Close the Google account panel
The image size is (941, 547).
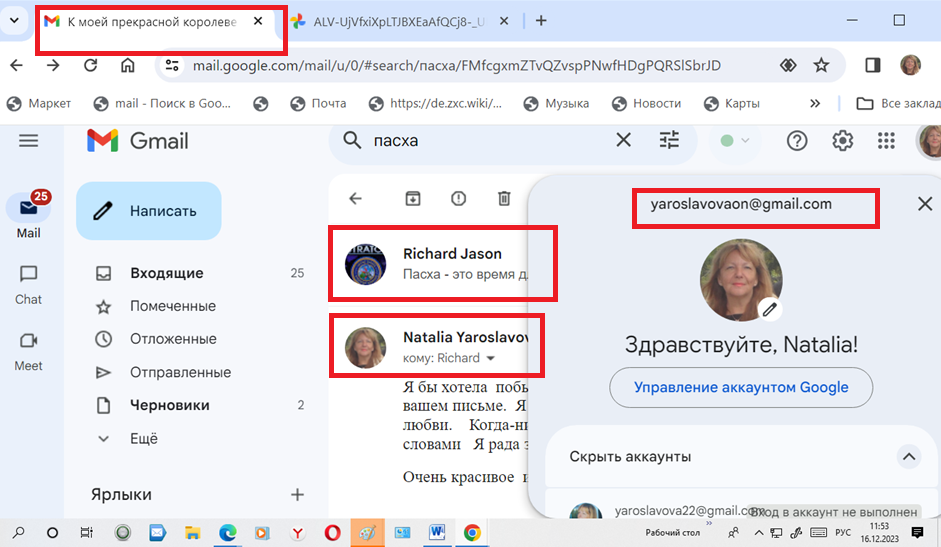pos(925,204)
